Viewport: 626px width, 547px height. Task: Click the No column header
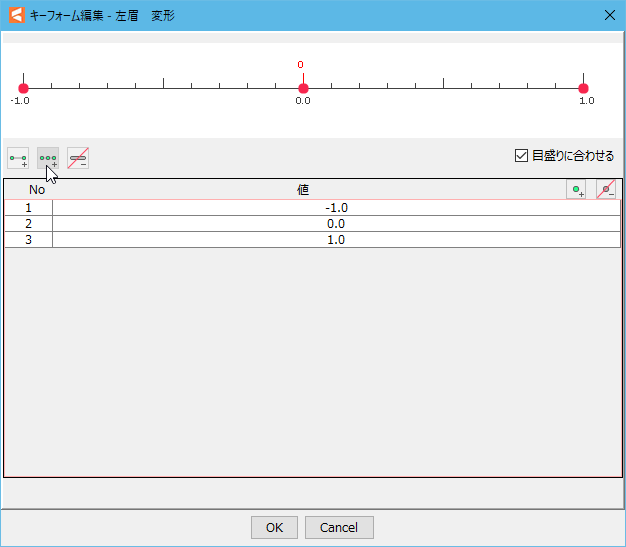(37, 190)
